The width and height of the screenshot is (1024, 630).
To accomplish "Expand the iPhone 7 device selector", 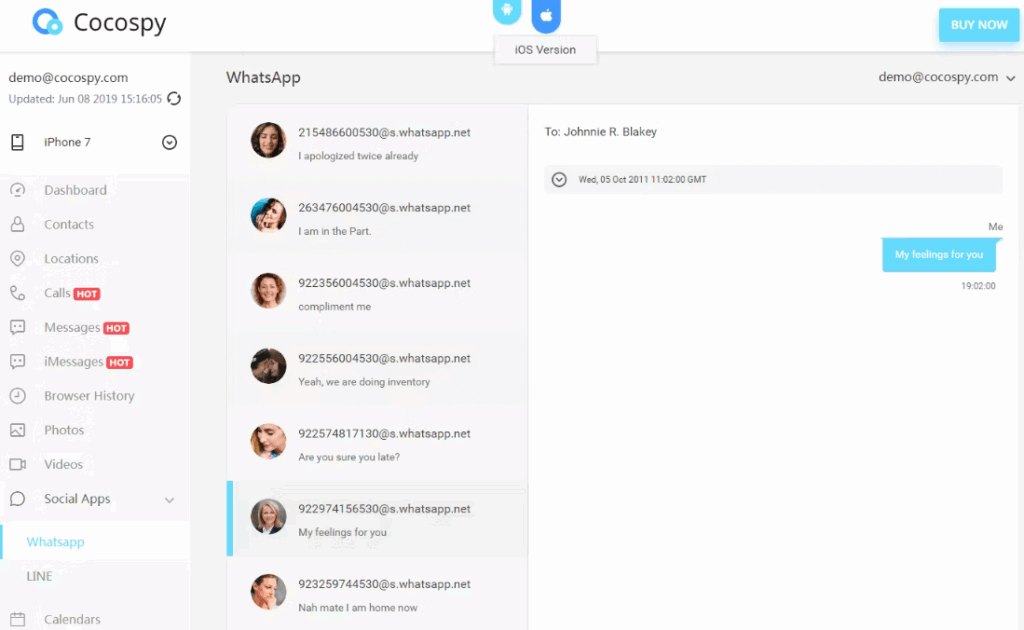I will tap(169, 142).
